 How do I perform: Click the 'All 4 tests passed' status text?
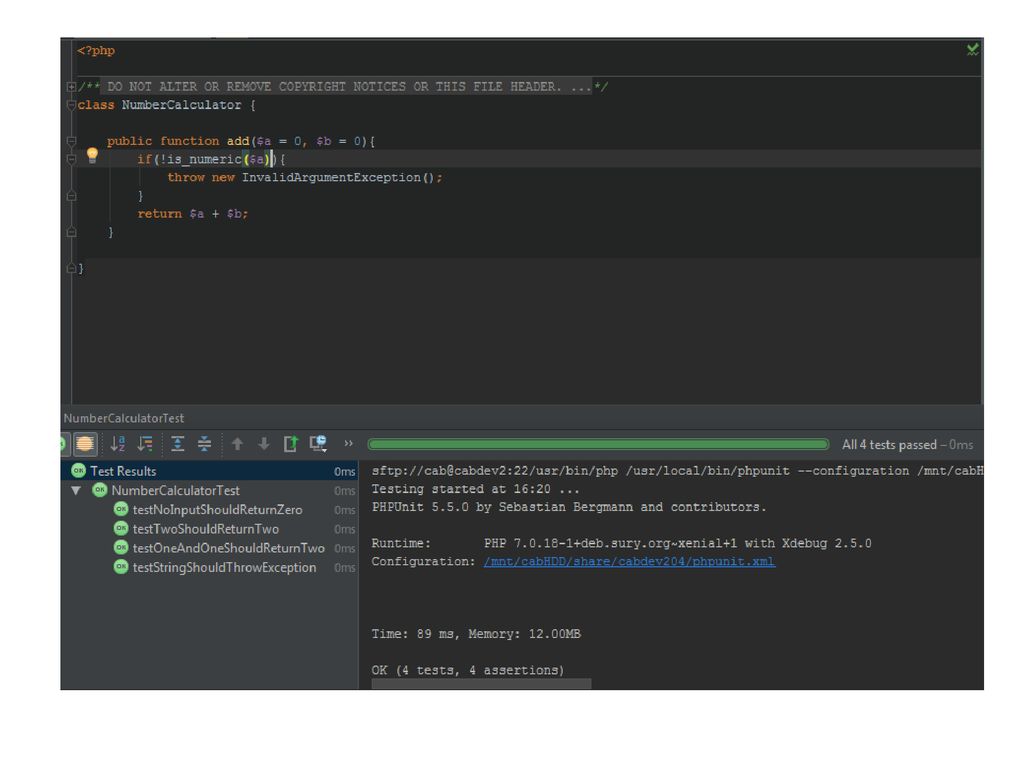[x=889, y=445]
